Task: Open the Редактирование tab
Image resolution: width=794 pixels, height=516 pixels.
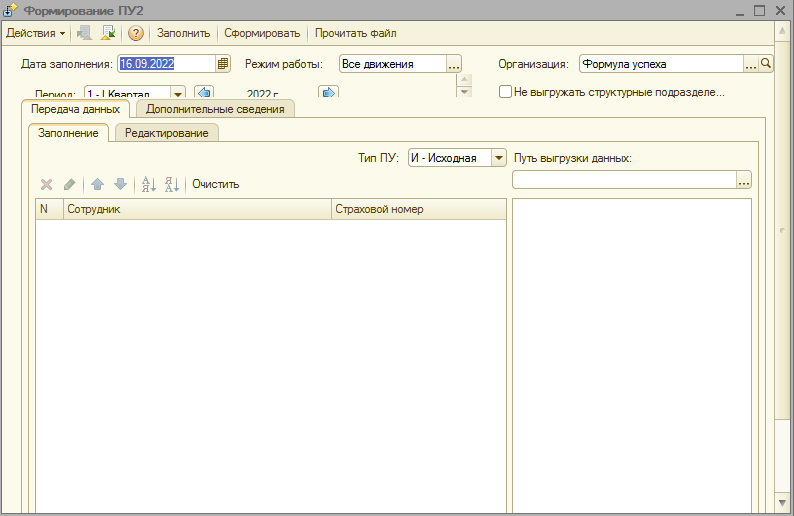Action: pyautogui.click(x=167, y=133)
